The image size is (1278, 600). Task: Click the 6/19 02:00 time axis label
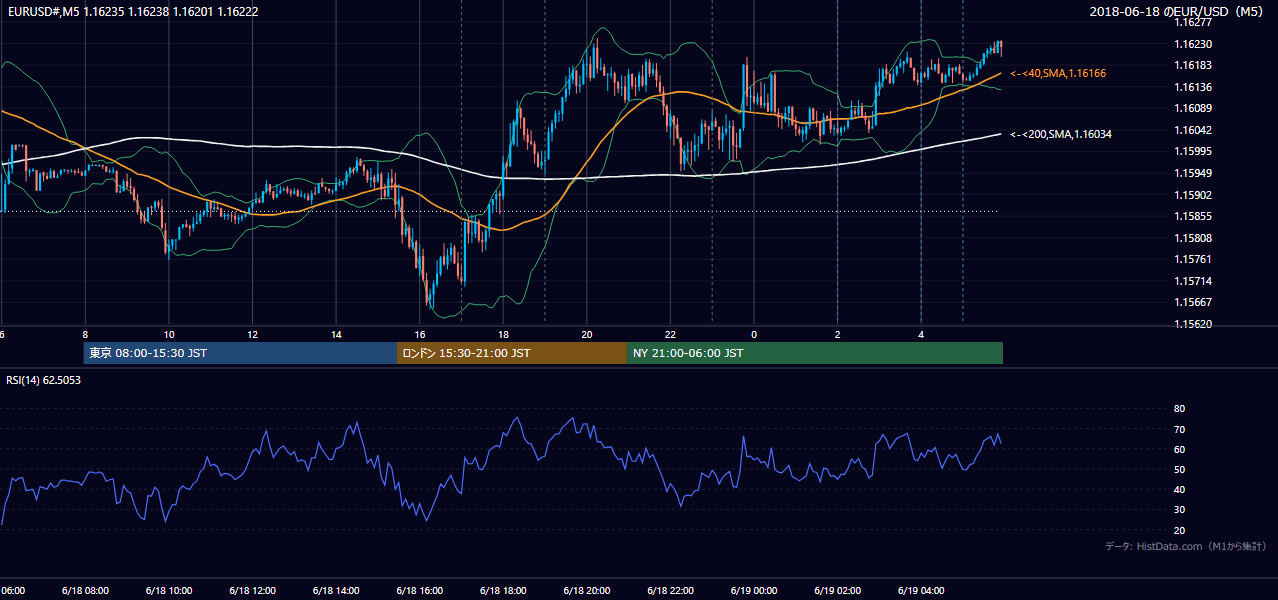pos(837,590)
